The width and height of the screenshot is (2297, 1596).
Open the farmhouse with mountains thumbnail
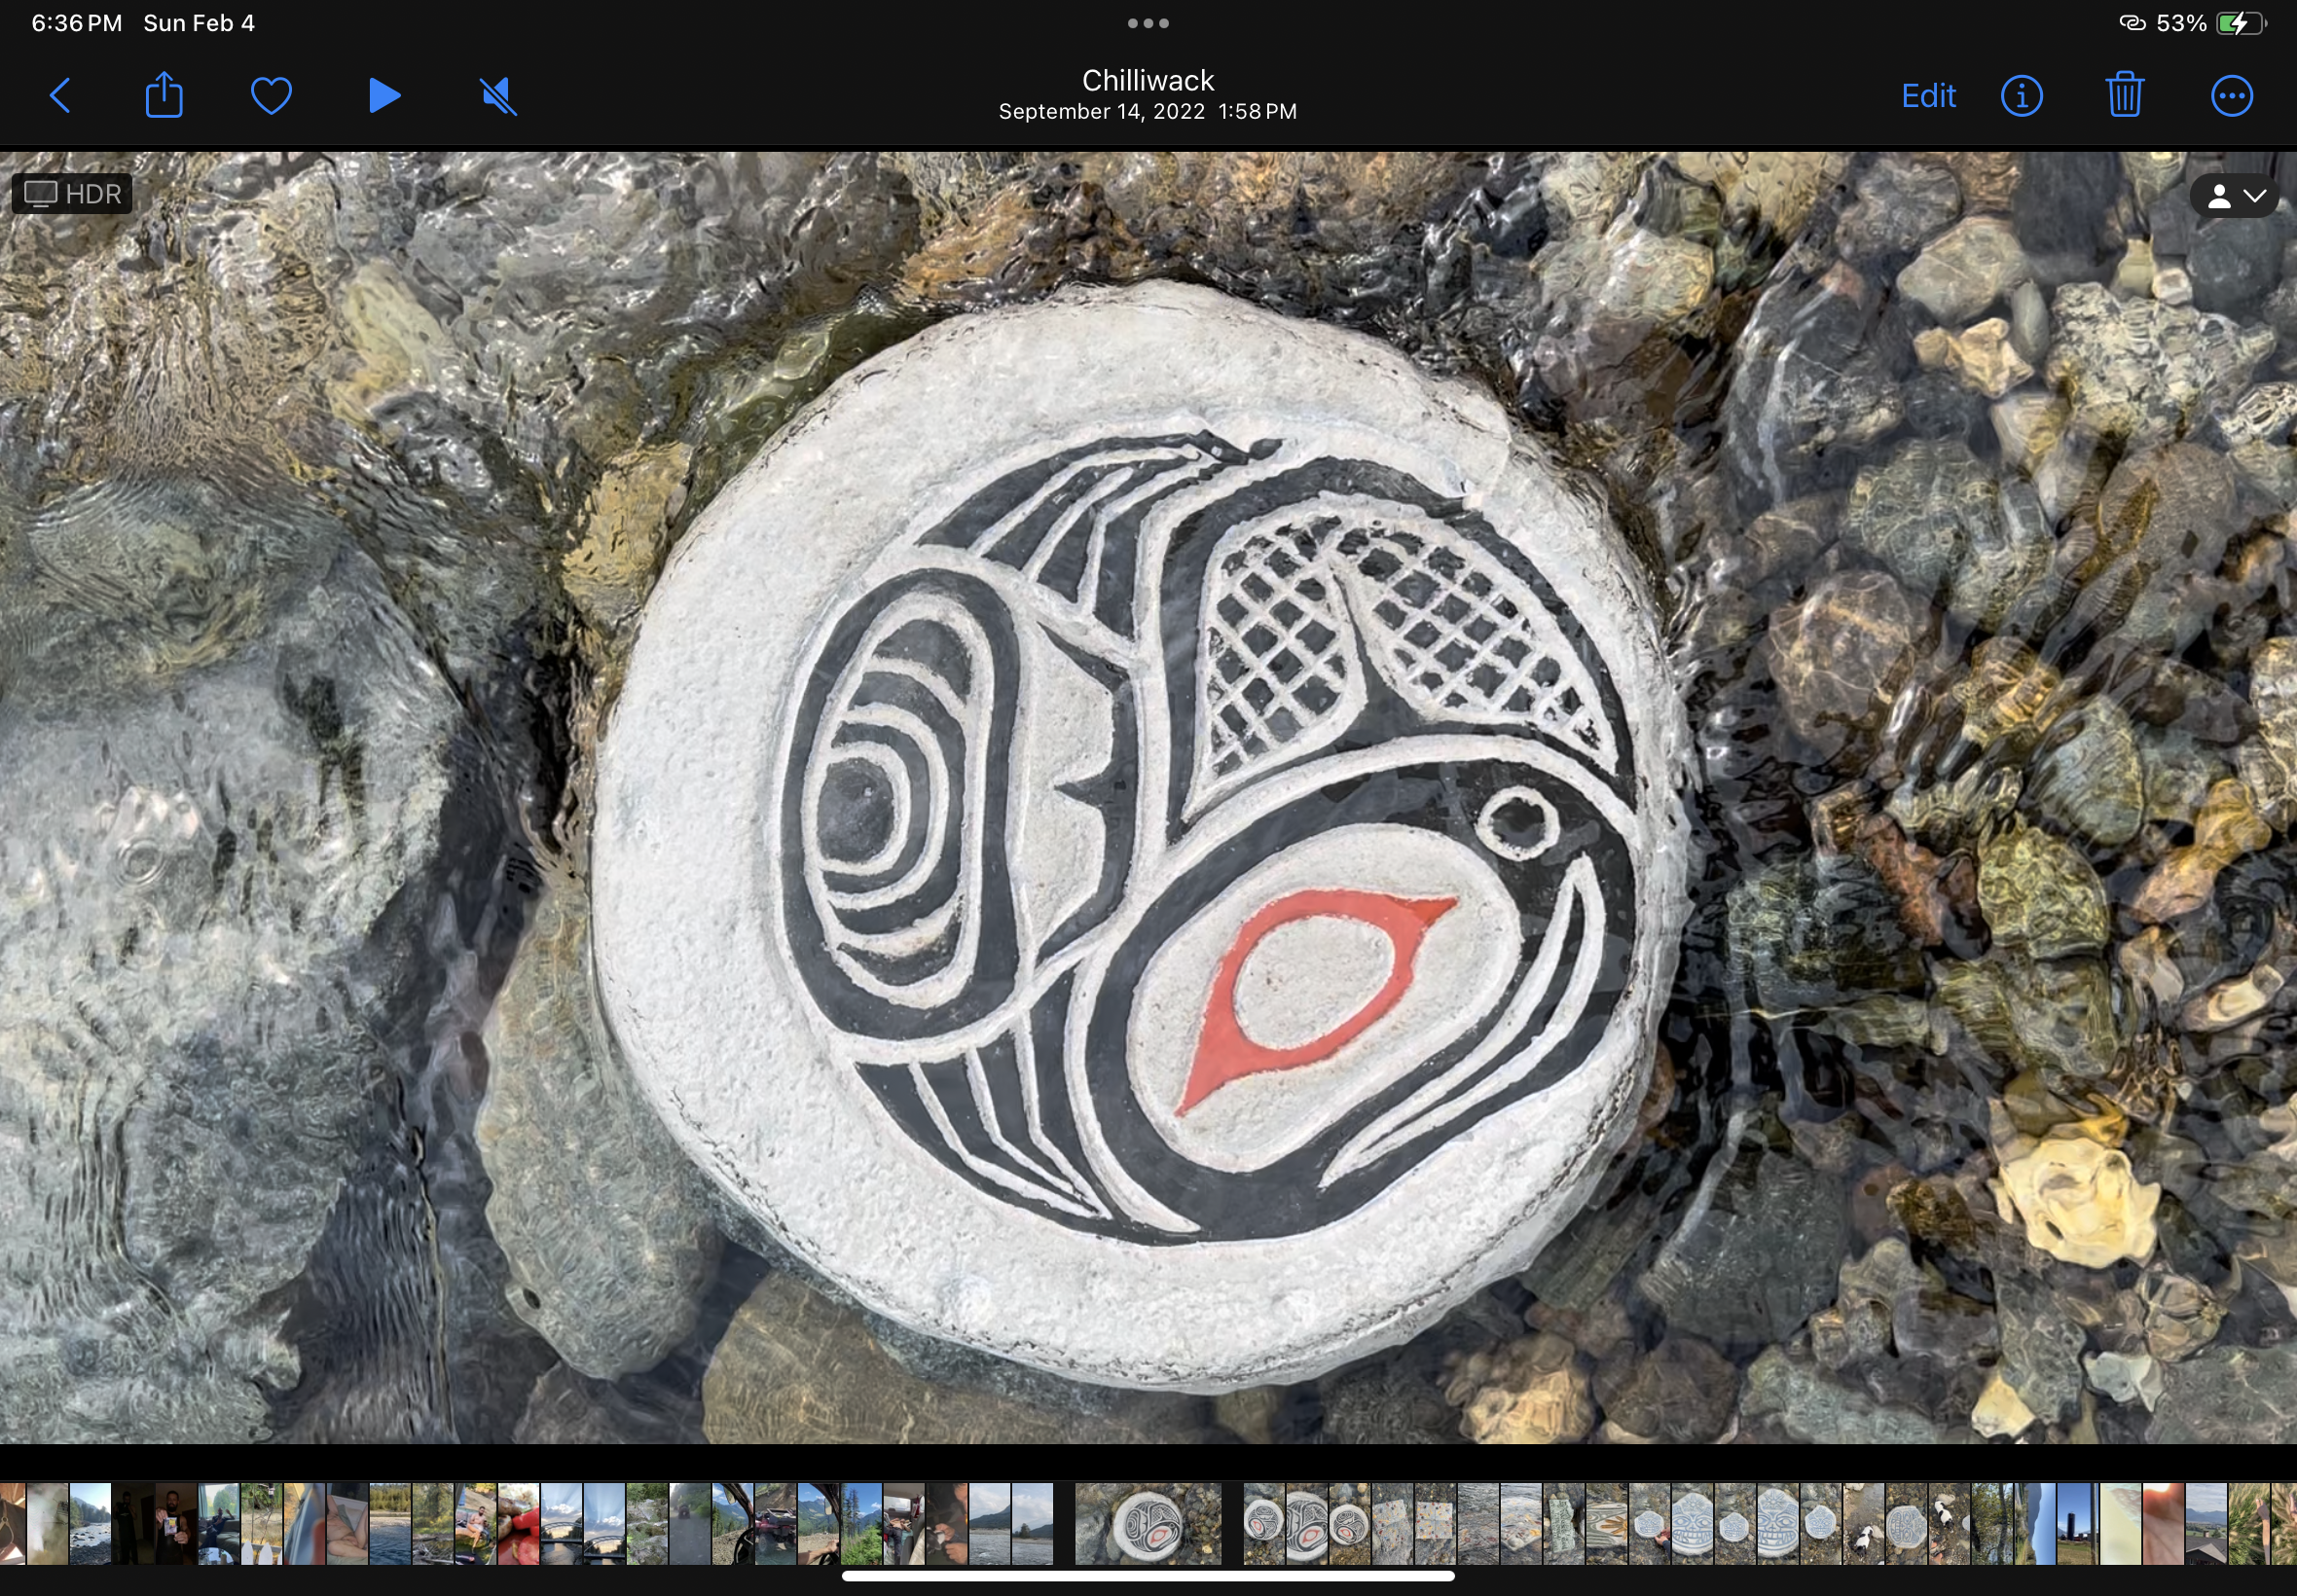pos(2207,1524)
